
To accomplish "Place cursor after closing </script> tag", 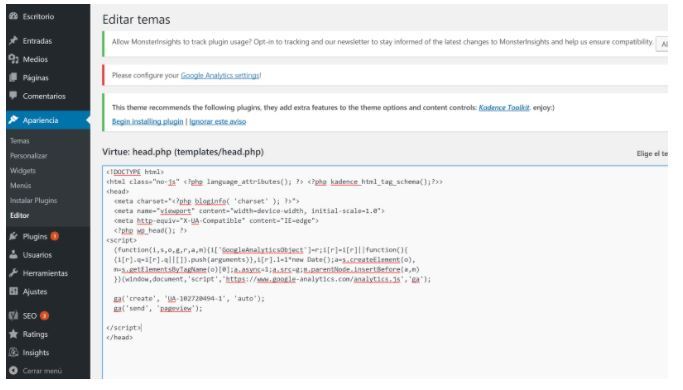I will coord(142,328).
